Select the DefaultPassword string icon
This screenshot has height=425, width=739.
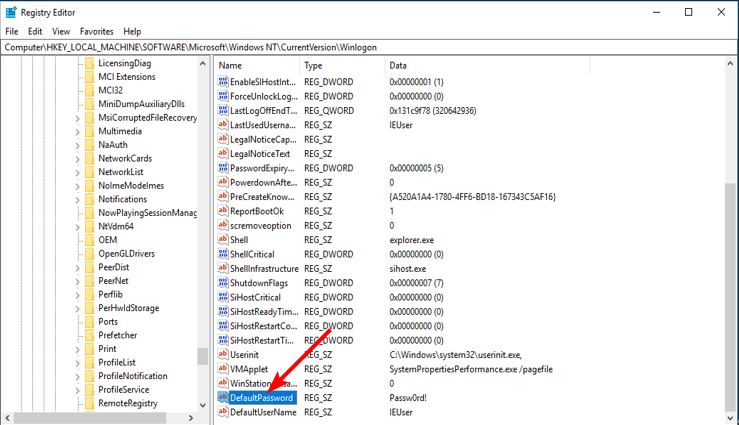tap(223, 398)
